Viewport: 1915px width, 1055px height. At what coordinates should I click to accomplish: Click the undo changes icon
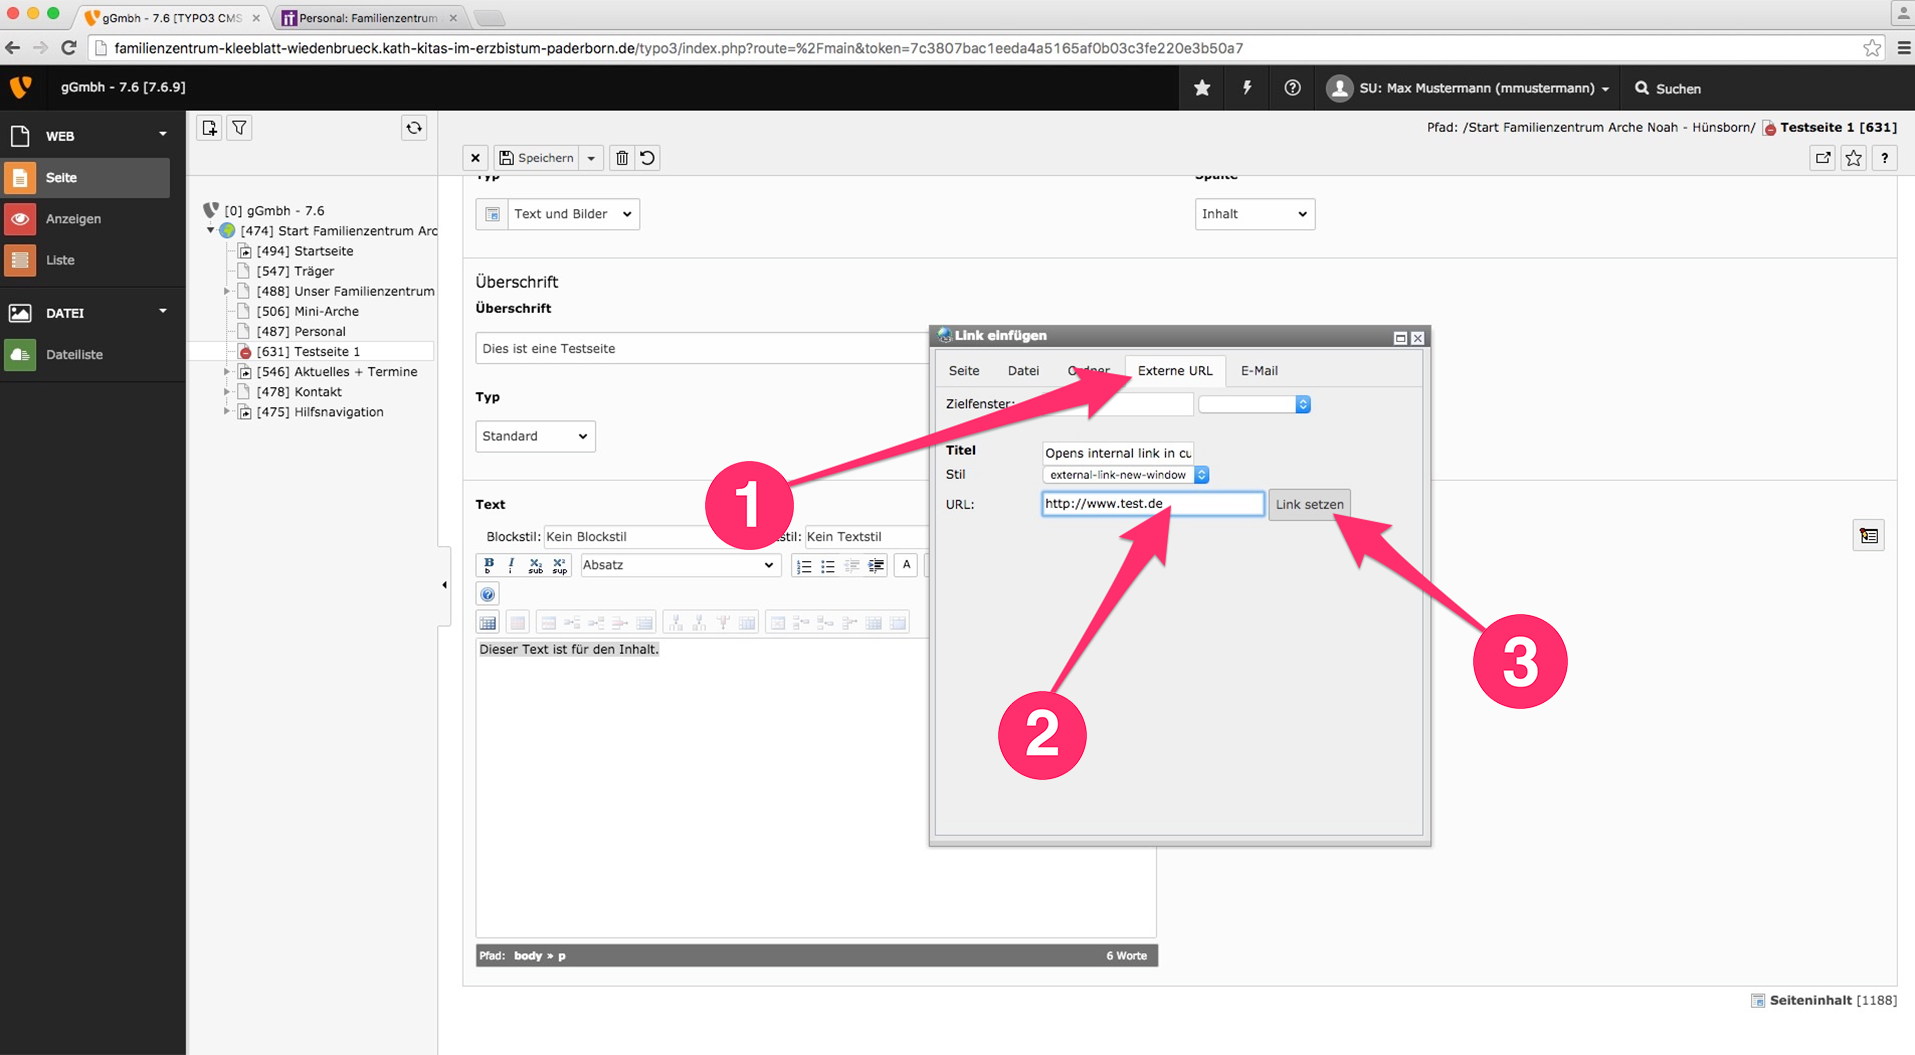[x=648, y=158]
